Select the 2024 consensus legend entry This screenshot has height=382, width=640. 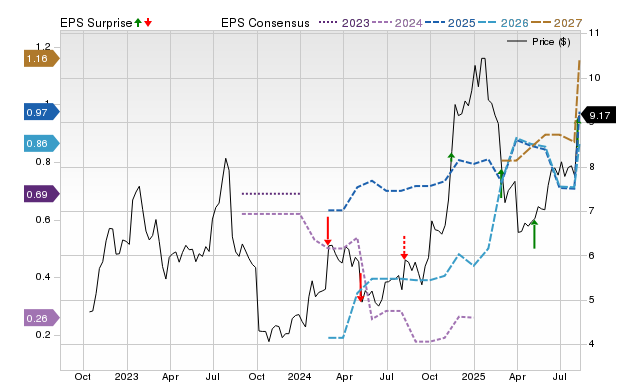click(397, 23)
